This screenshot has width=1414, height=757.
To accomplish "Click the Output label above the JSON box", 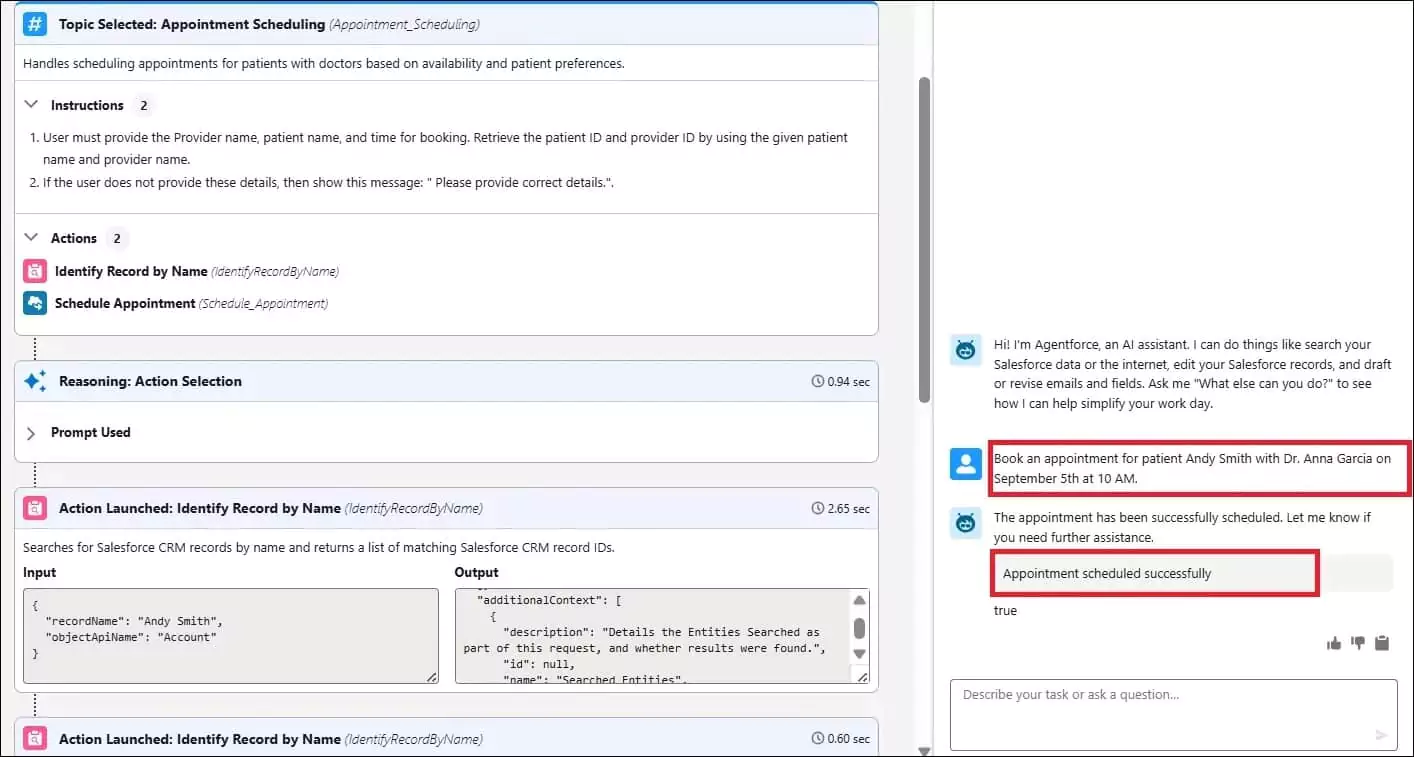I will 477,572.
